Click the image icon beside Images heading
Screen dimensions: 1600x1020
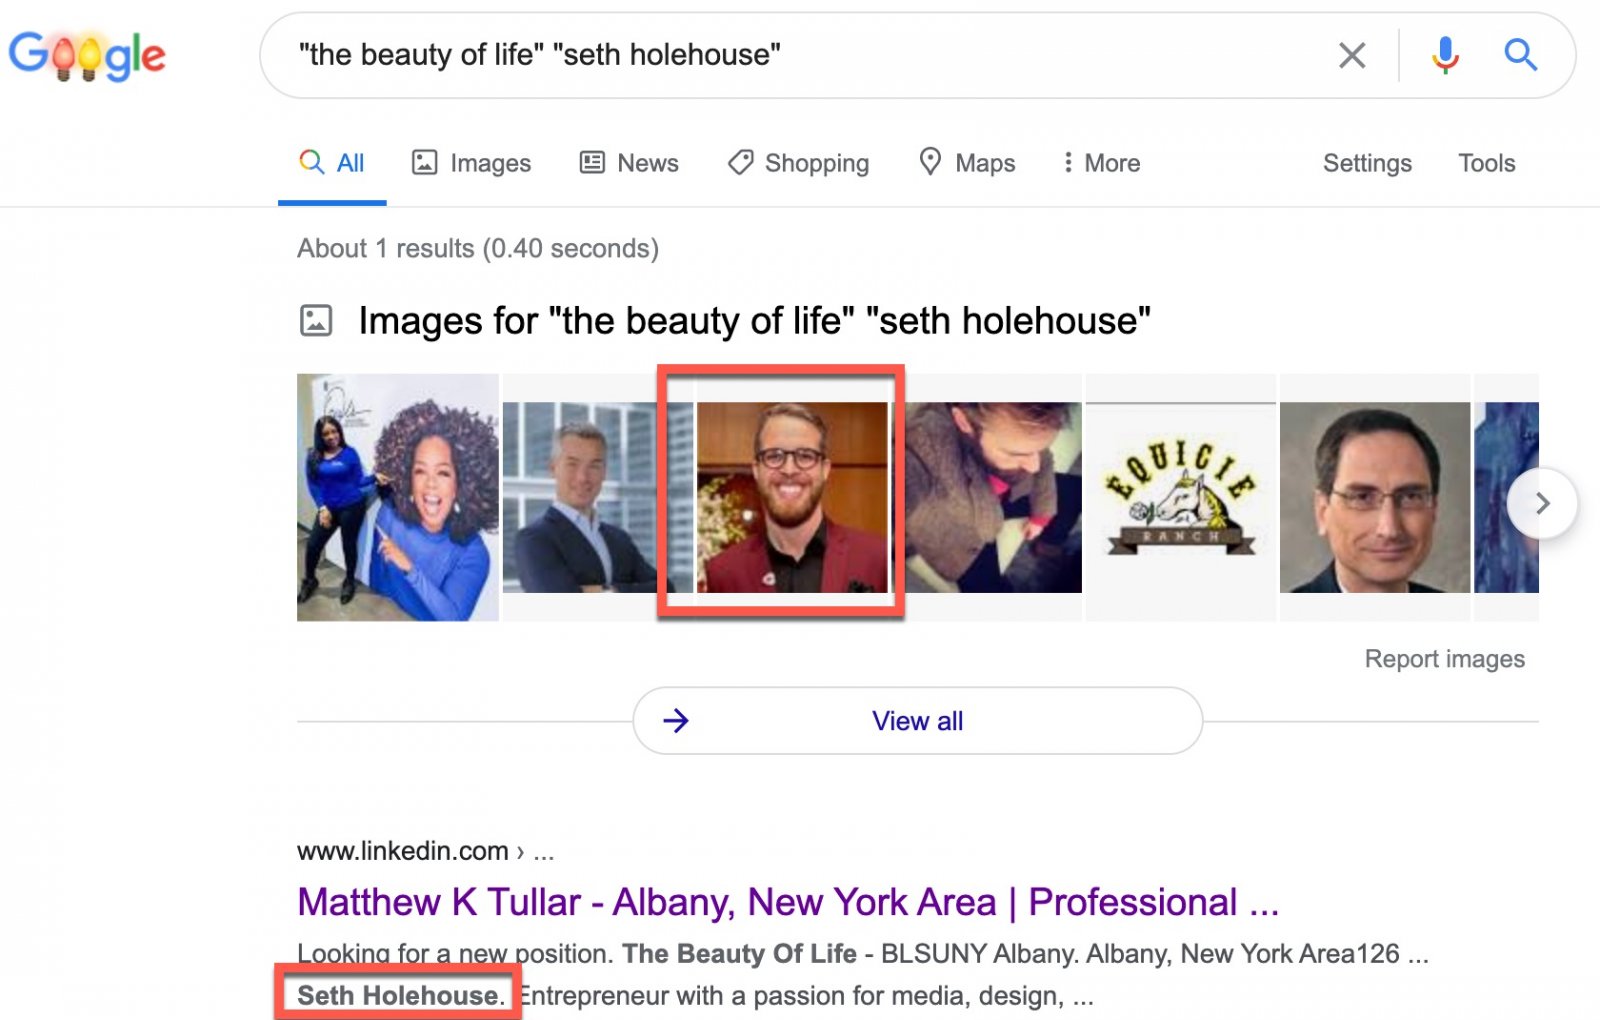click(316, 321)
